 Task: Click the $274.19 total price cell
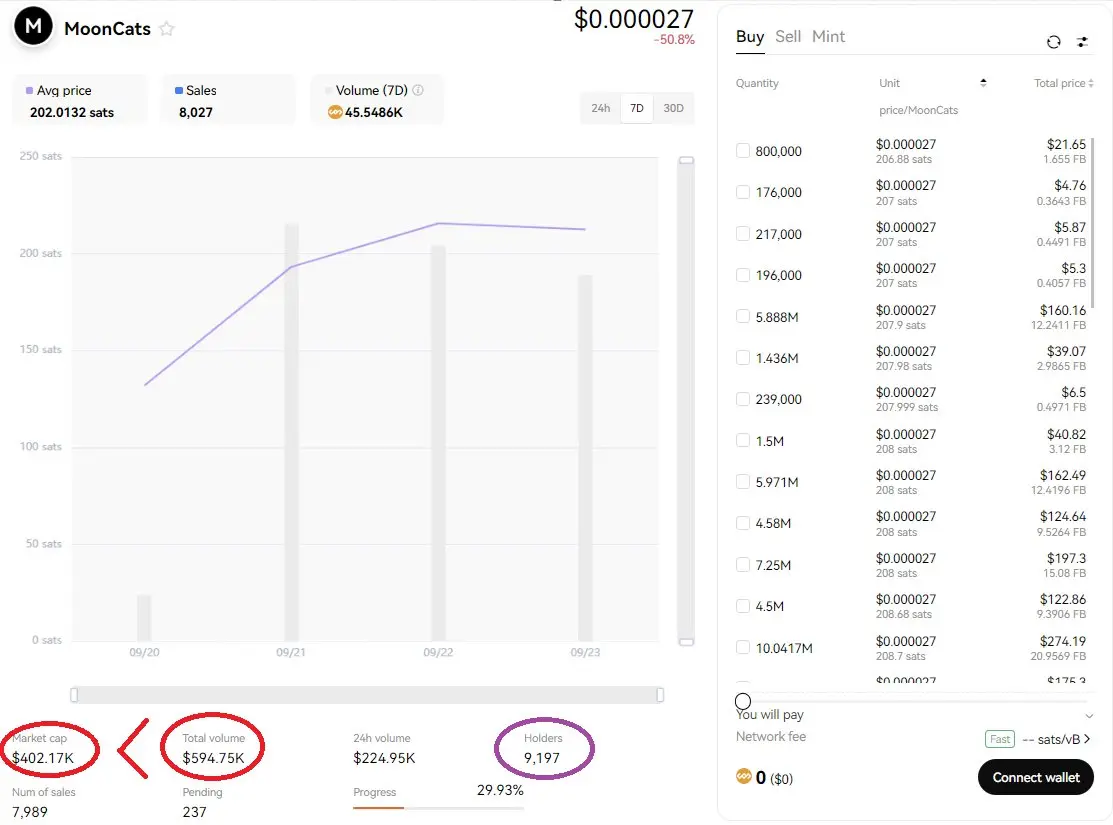point(1063,641)
